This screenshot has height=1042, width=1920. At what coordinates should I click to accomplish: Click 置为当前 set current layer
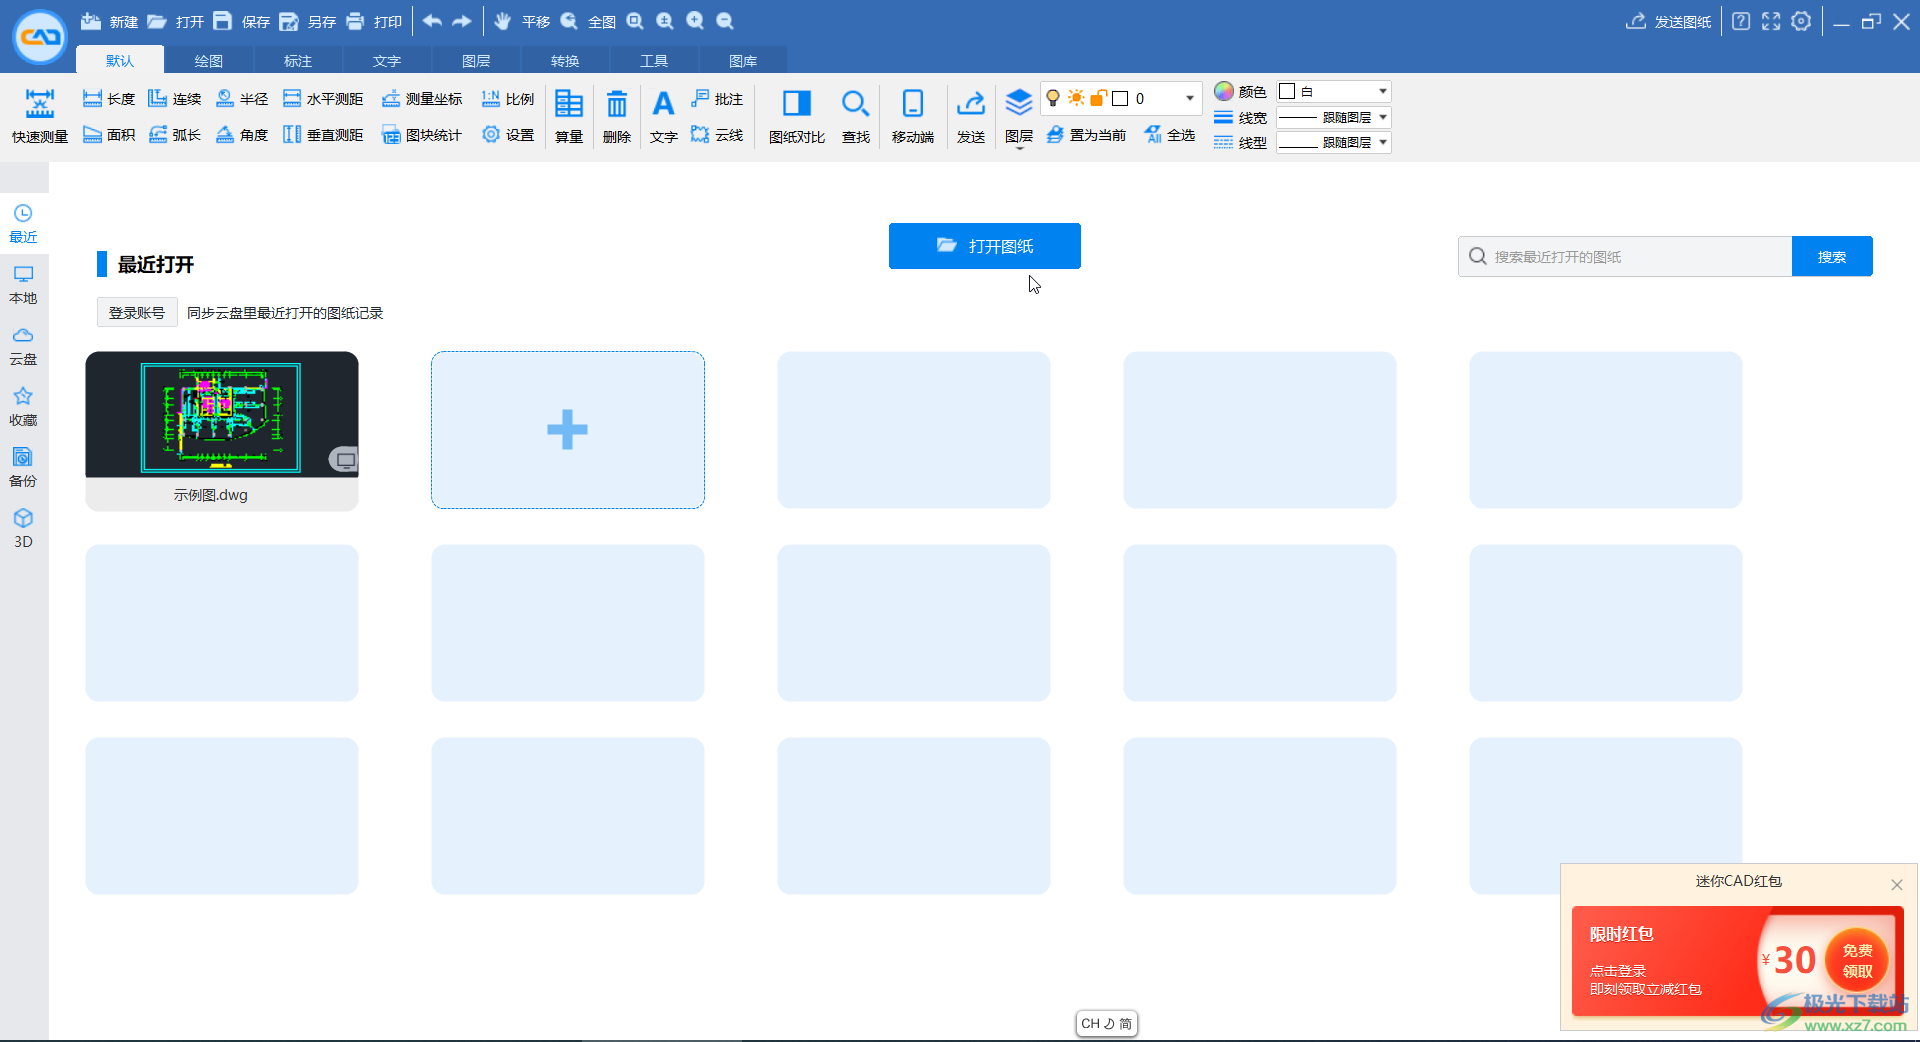1086,135
